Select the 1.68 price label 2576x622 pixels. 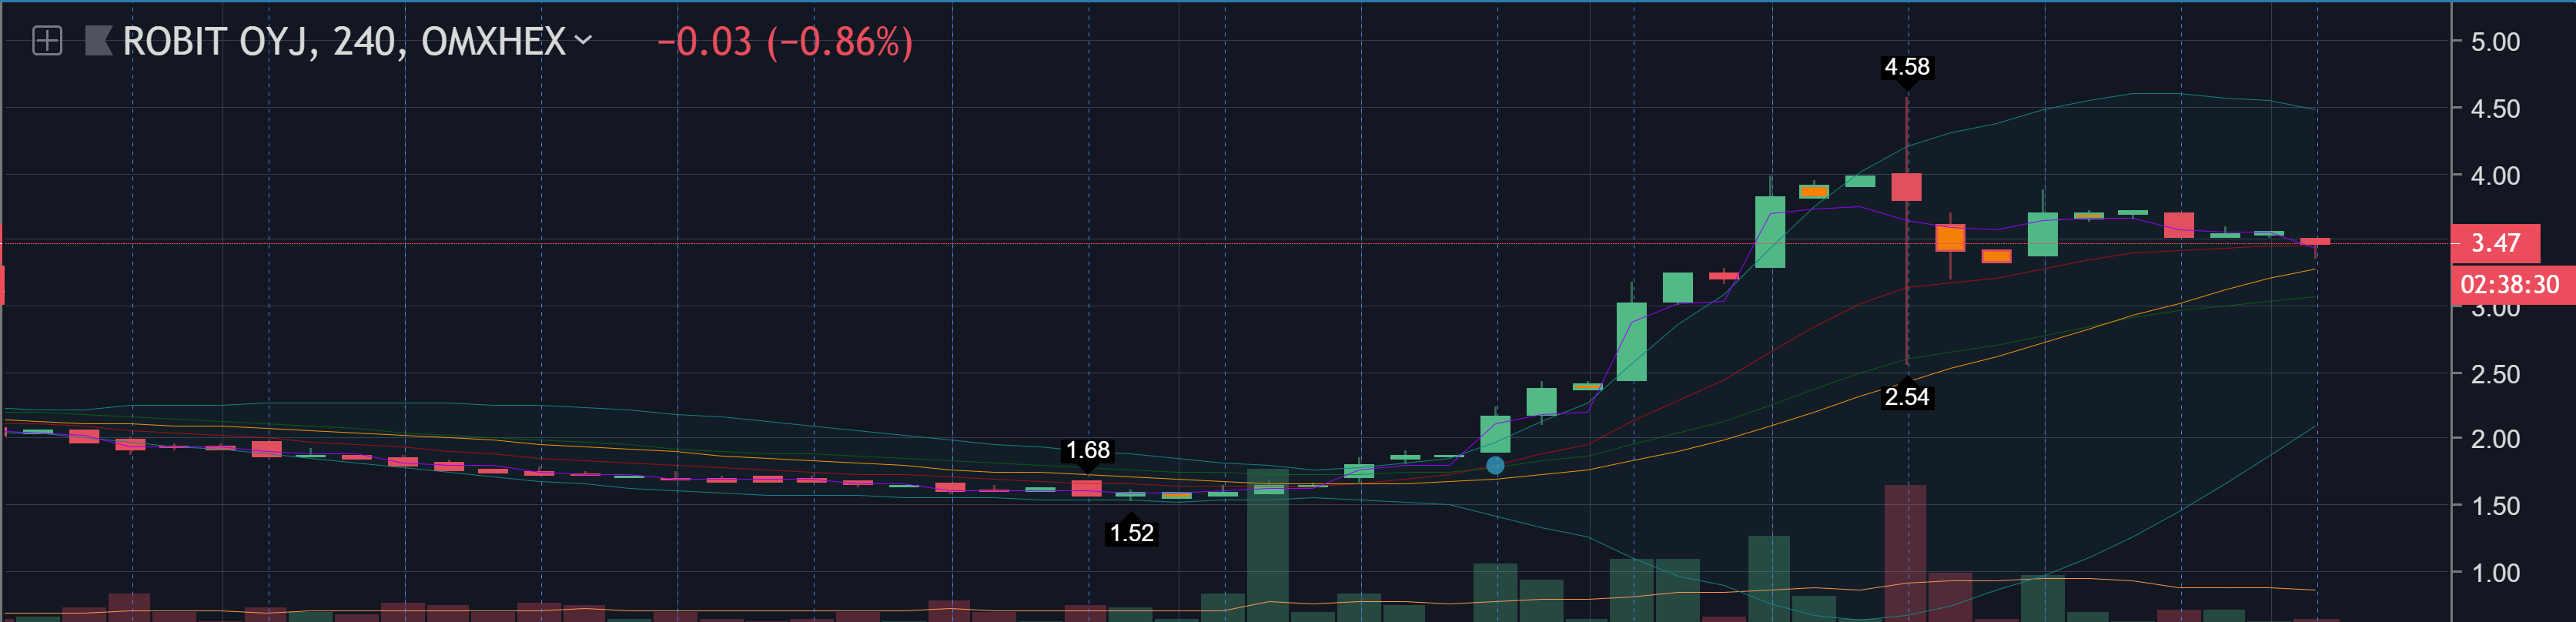(1087, 450)
